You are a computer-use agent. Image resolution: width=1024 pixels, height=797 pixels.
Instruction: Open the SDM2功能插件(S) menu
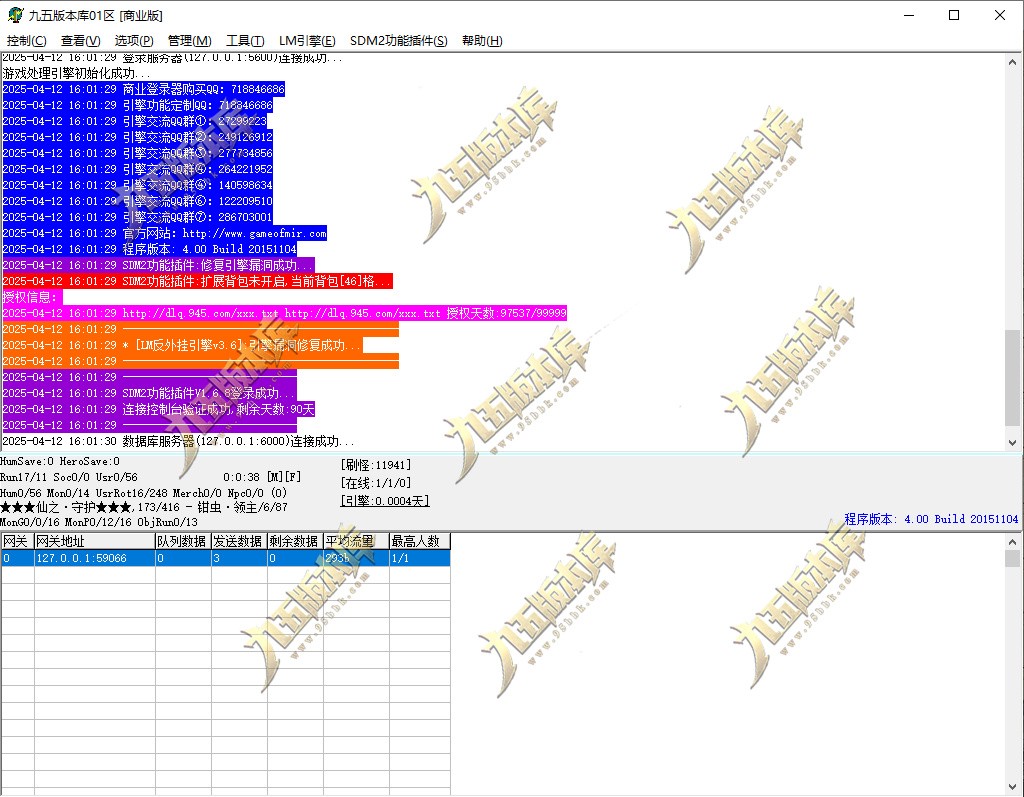click(x=398, y=41)
